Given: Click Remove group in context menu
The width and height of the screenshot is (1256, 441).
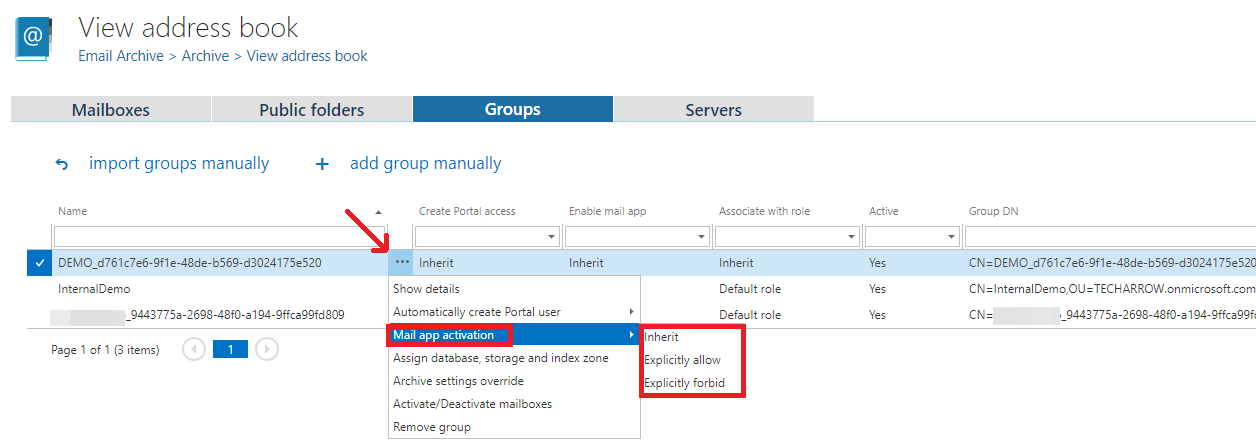Looking at the screenshot, I should (432, 427).
